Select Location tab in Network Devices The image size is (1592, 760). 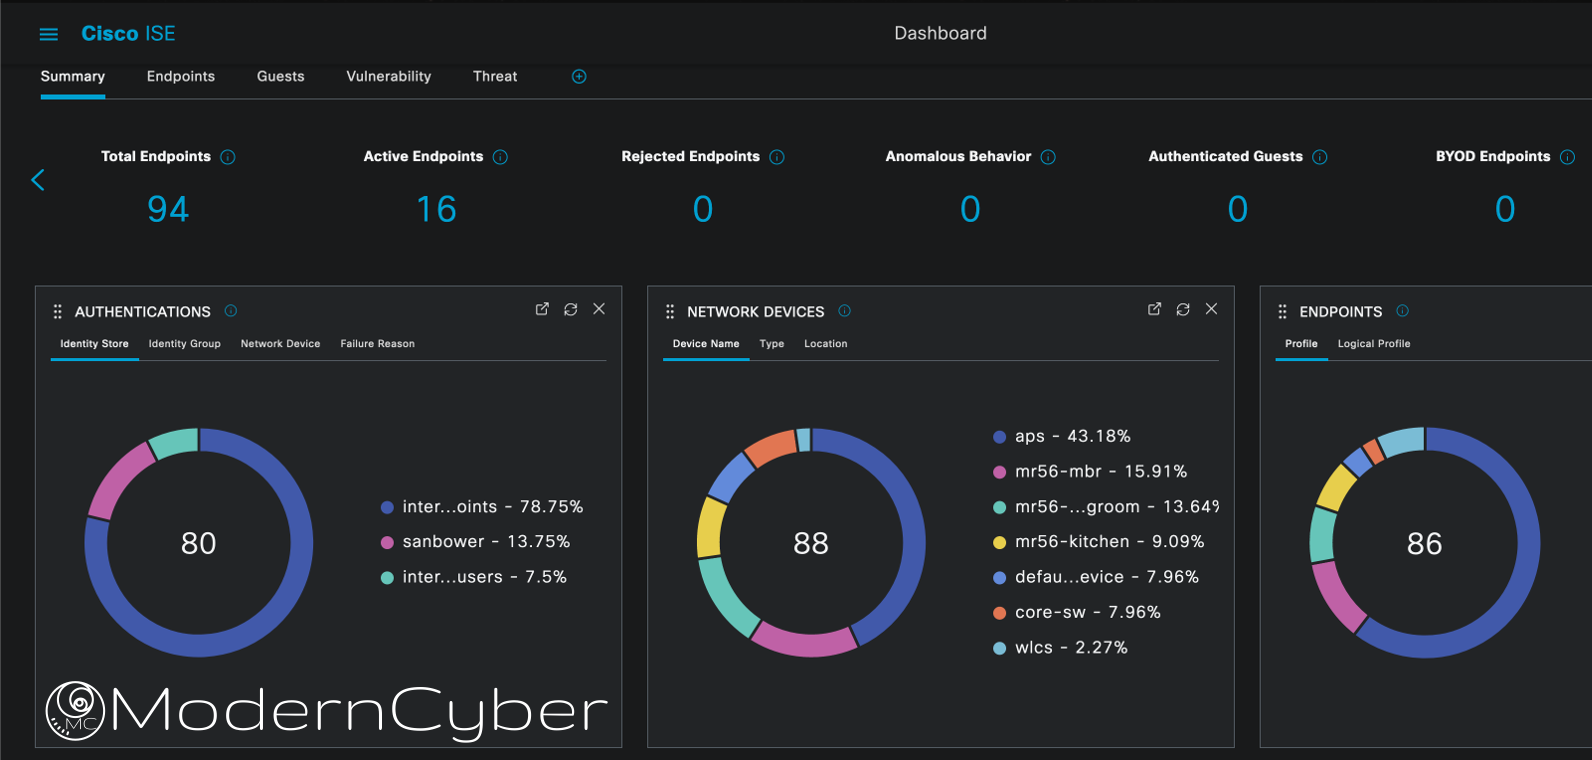click(826, 344)
